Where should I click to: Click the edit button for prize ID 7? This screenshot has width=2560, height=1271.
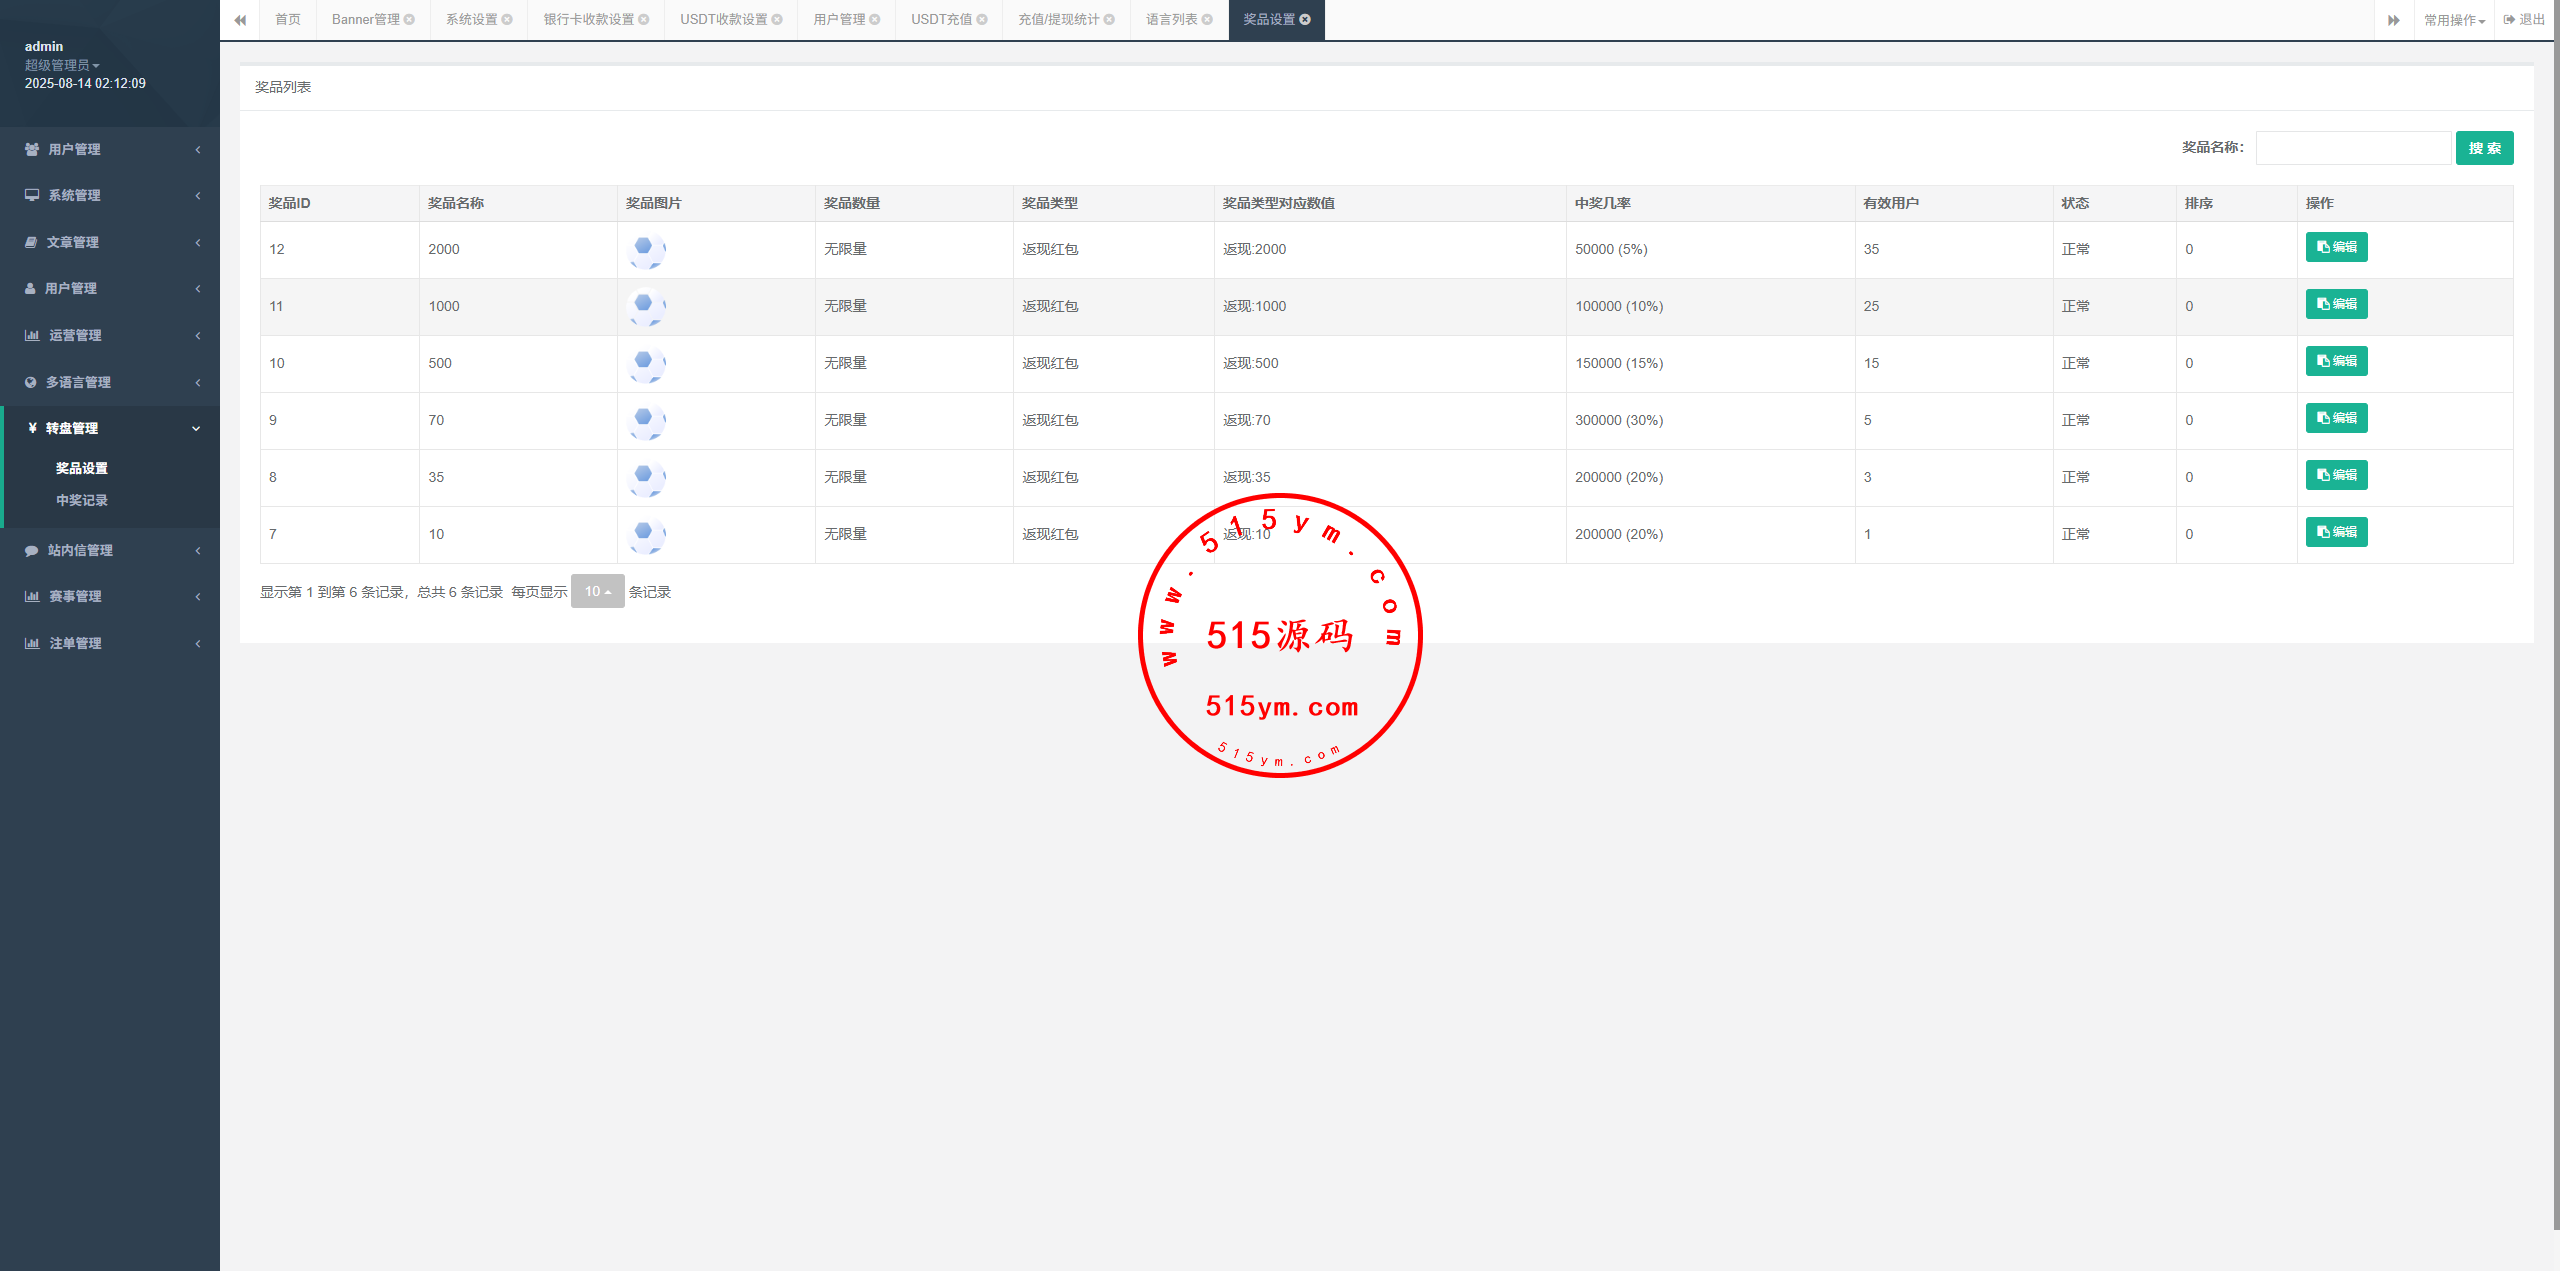[x=2336, y=532]
